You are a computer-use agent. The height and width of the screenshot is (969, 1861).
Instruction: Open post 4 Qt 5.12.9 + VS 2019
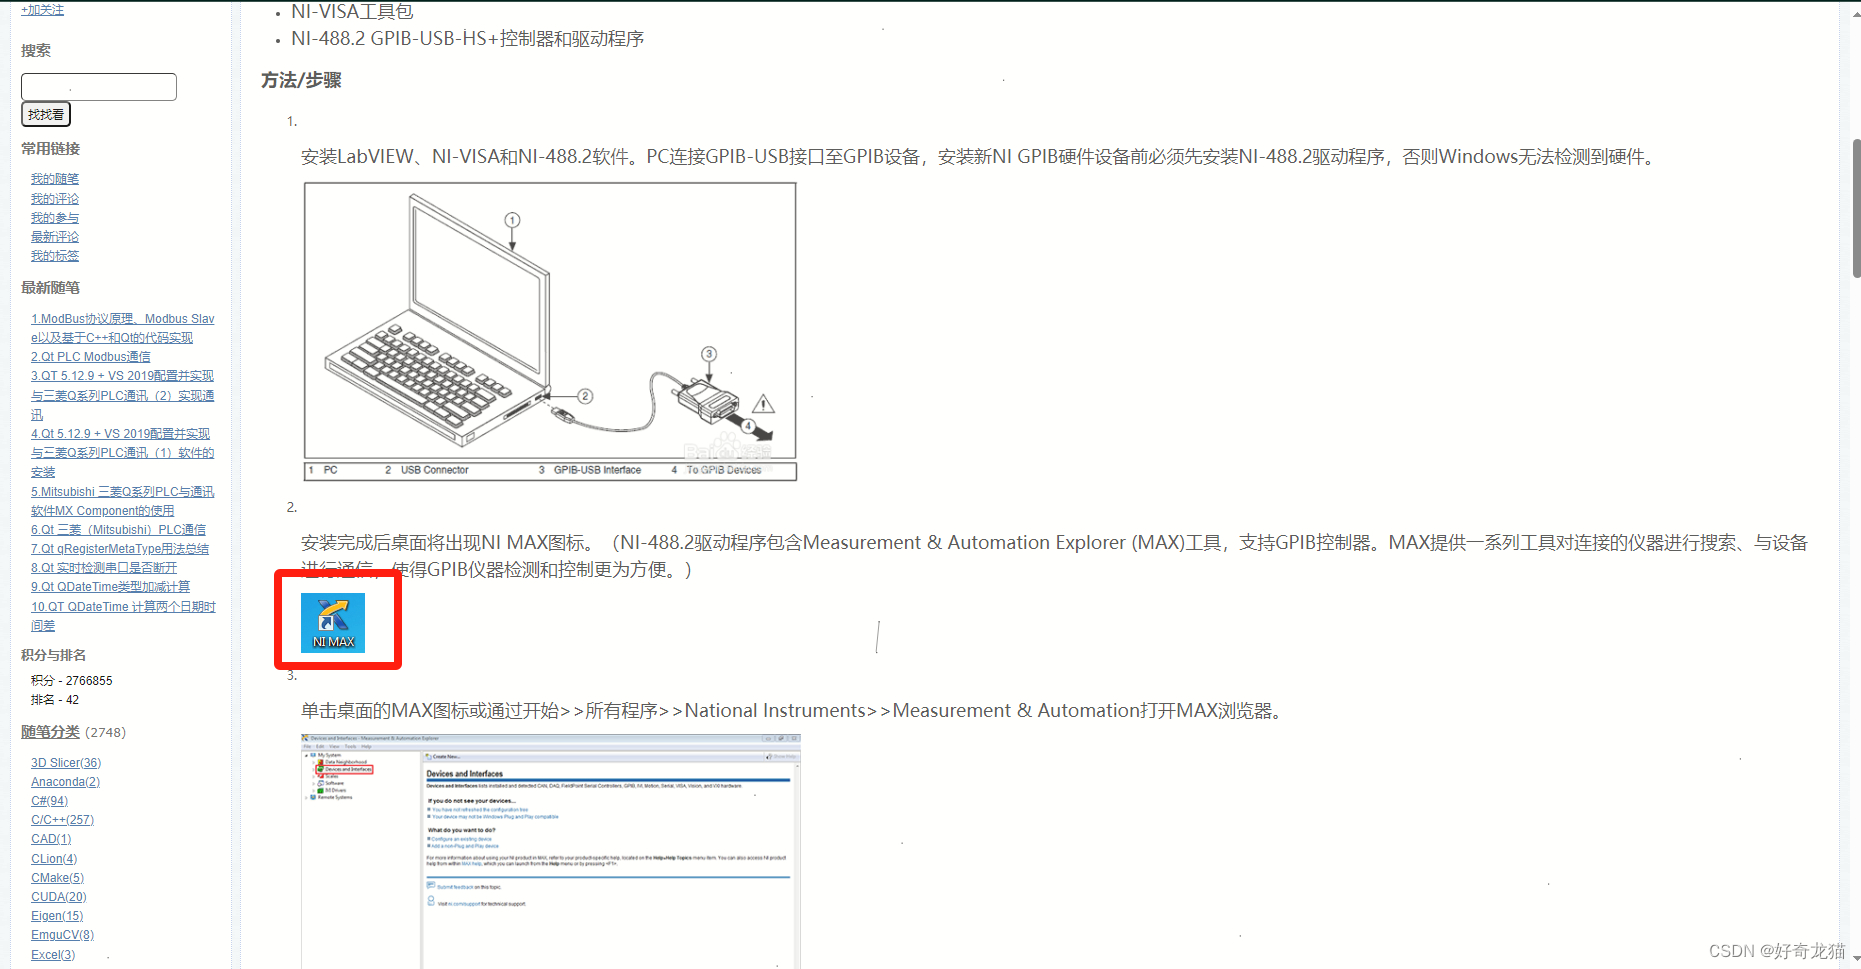click(x=123, y=453)
